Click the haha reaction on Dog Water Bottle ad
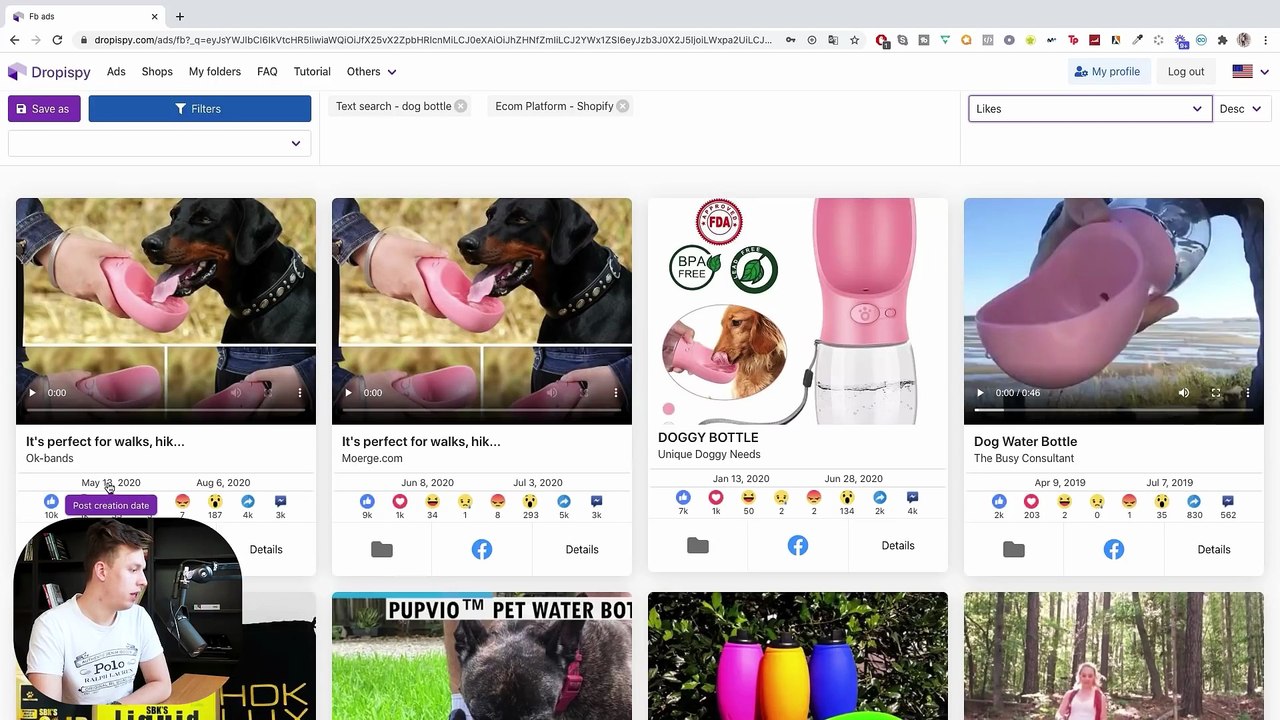This screenshot has width=1280, height=720. (x=1064, y=501)
